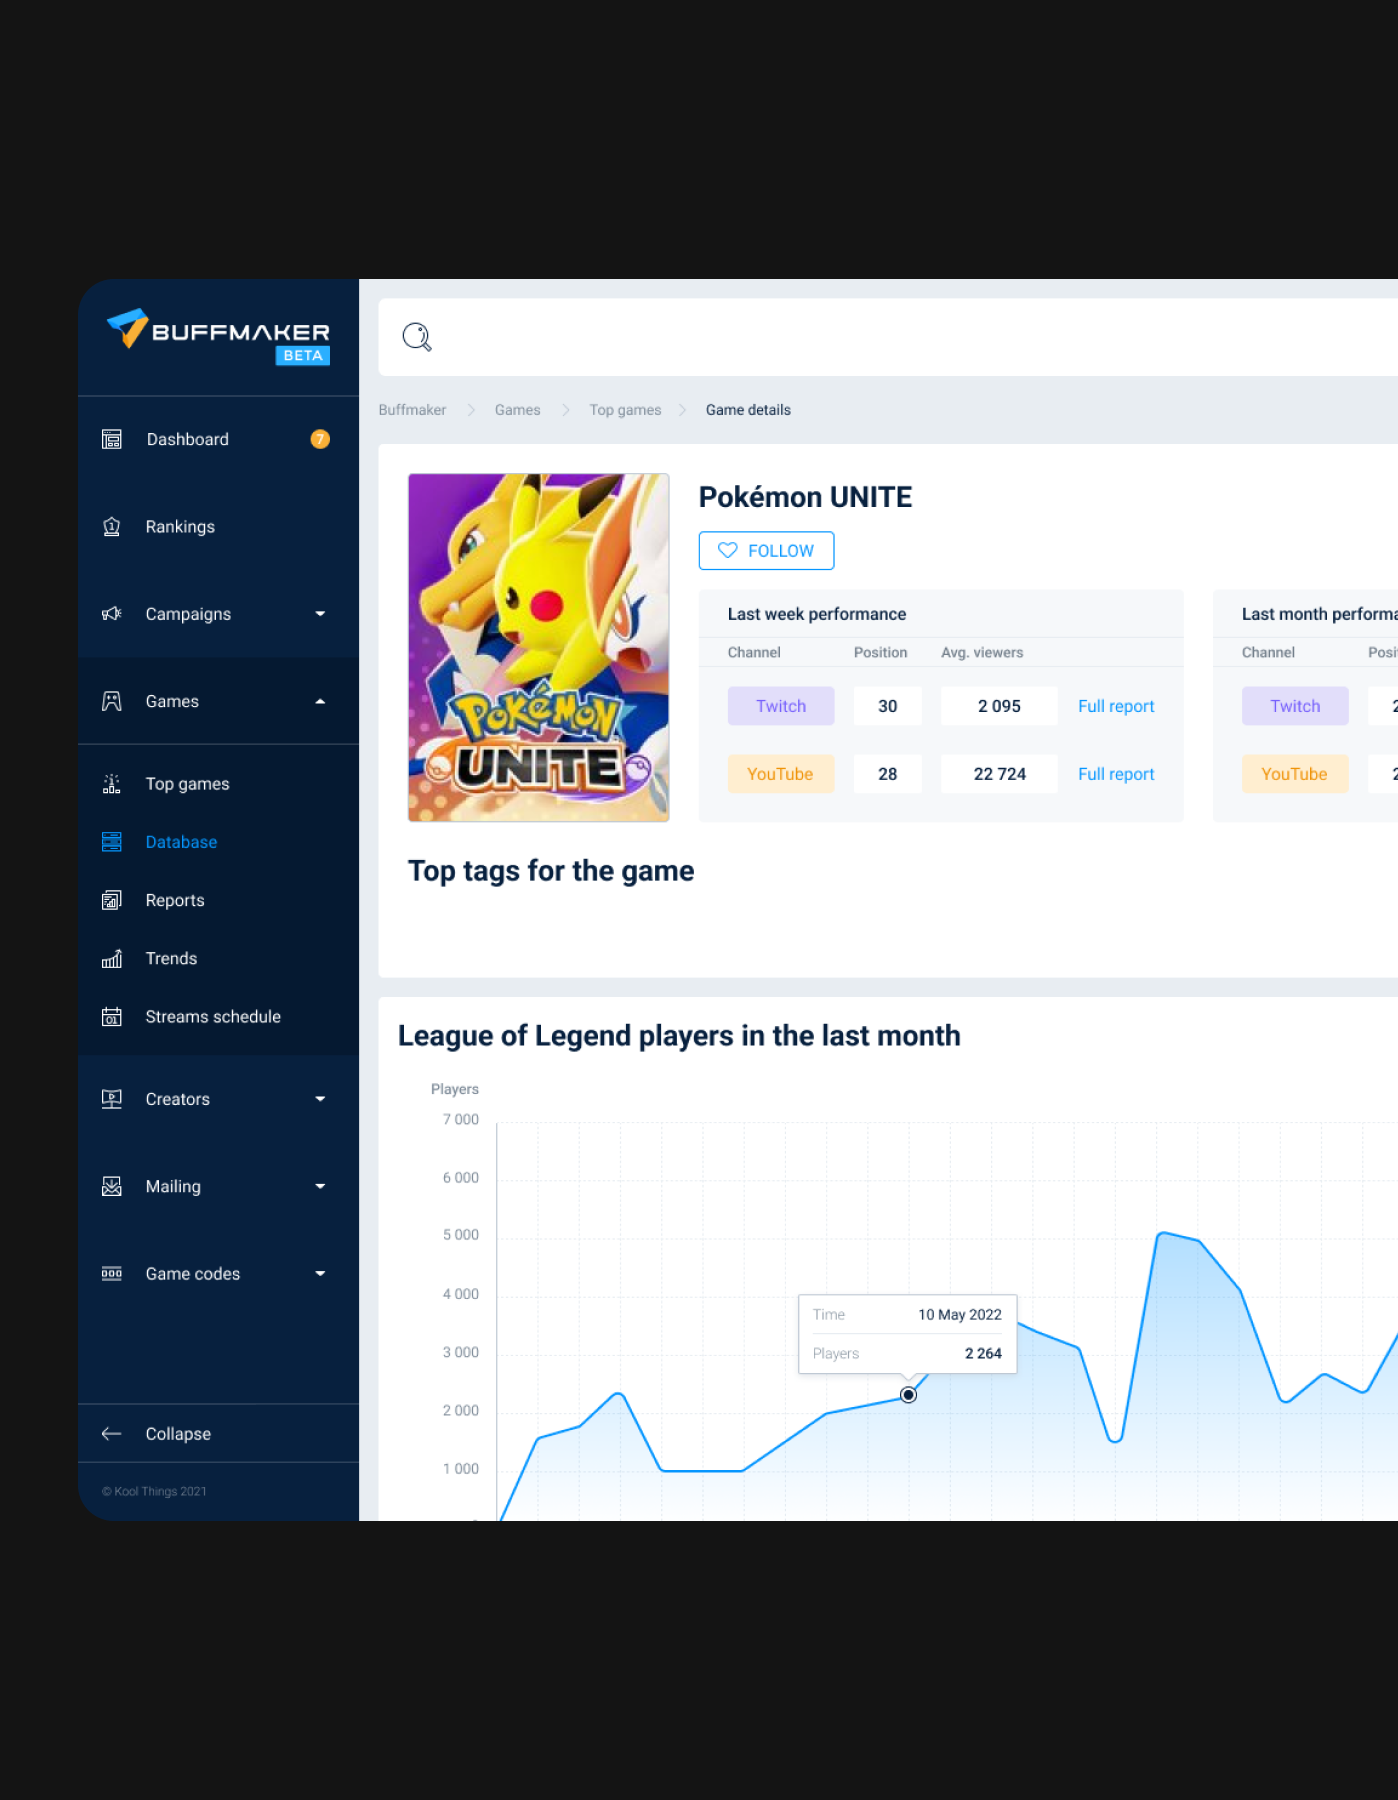Image resolution: width=1398 pixels, height=1800 pixels.
Task: Select the Database menu entry
Action: (x=218, y=842)
